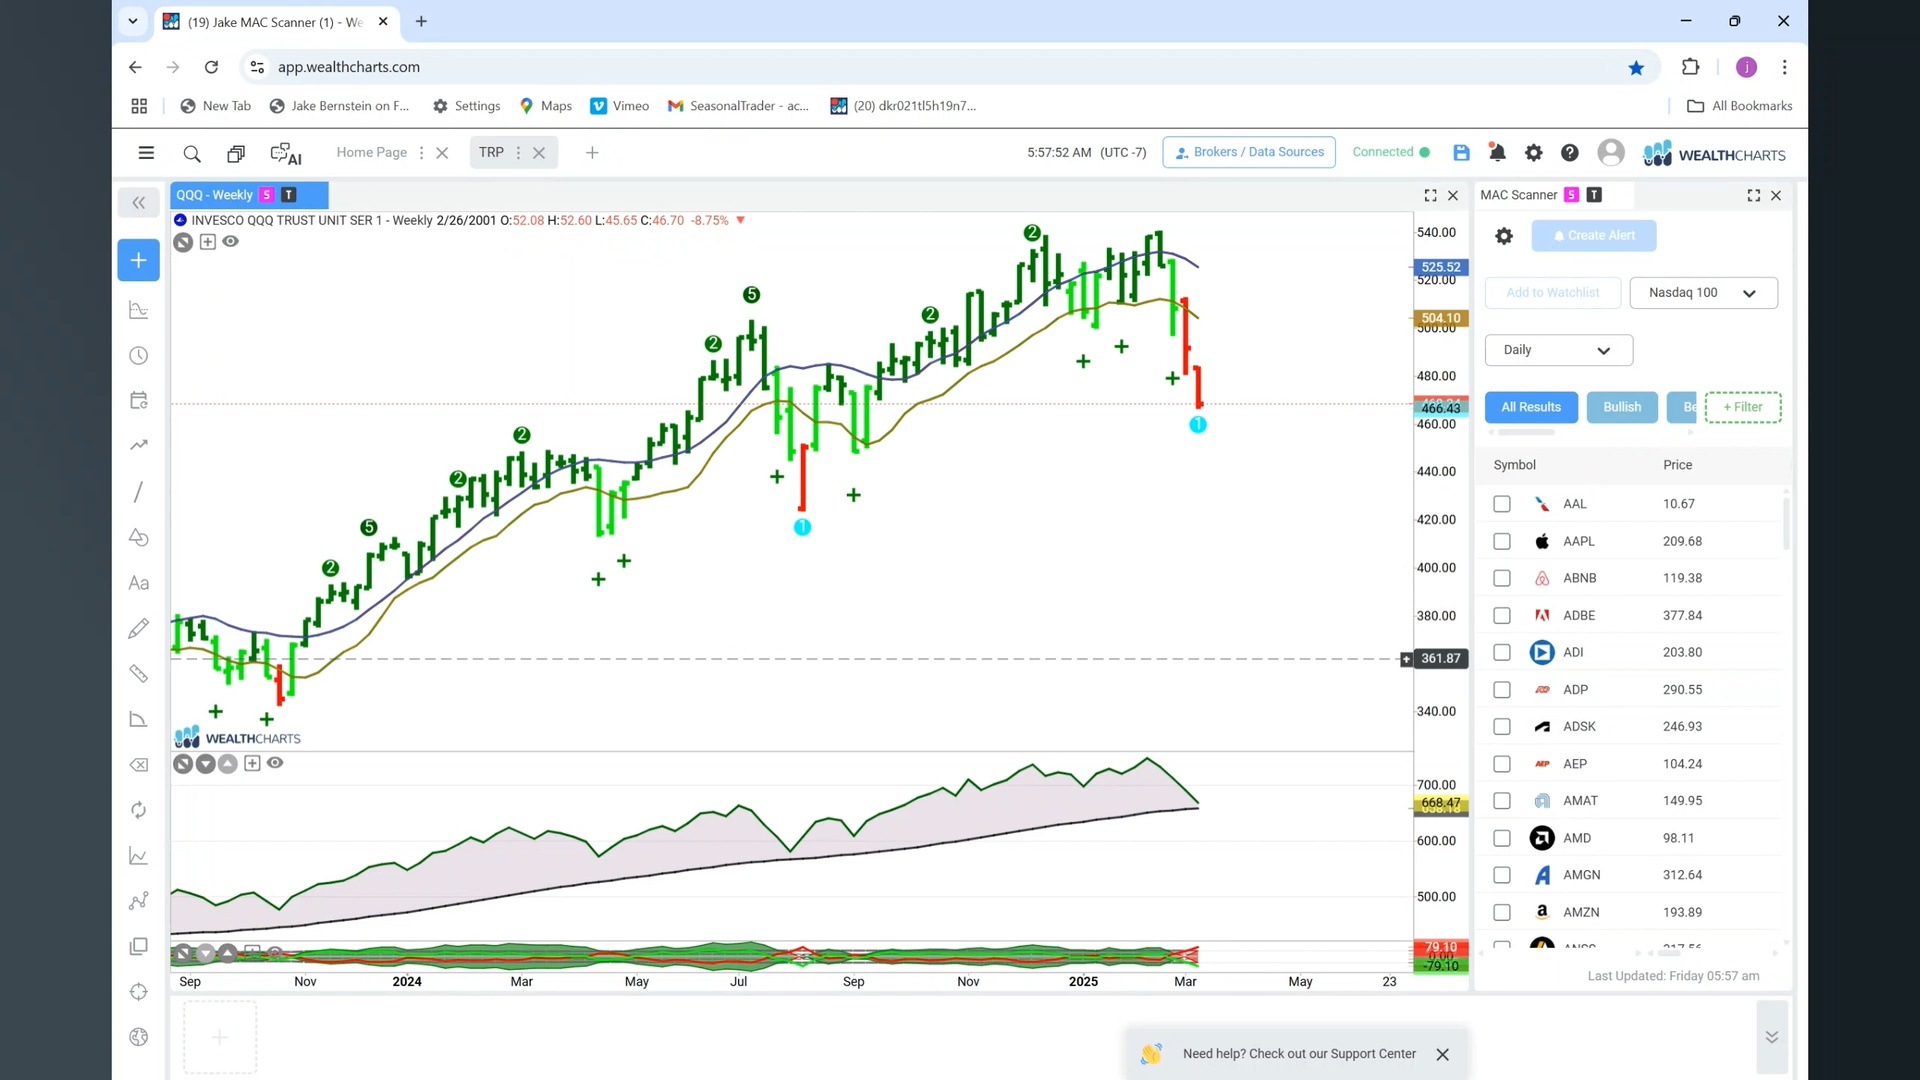Image resolution: width=1920 pixels, height=1080 pixels.
Task: Click the add widget placeholder below chart
Action: 220,1037
